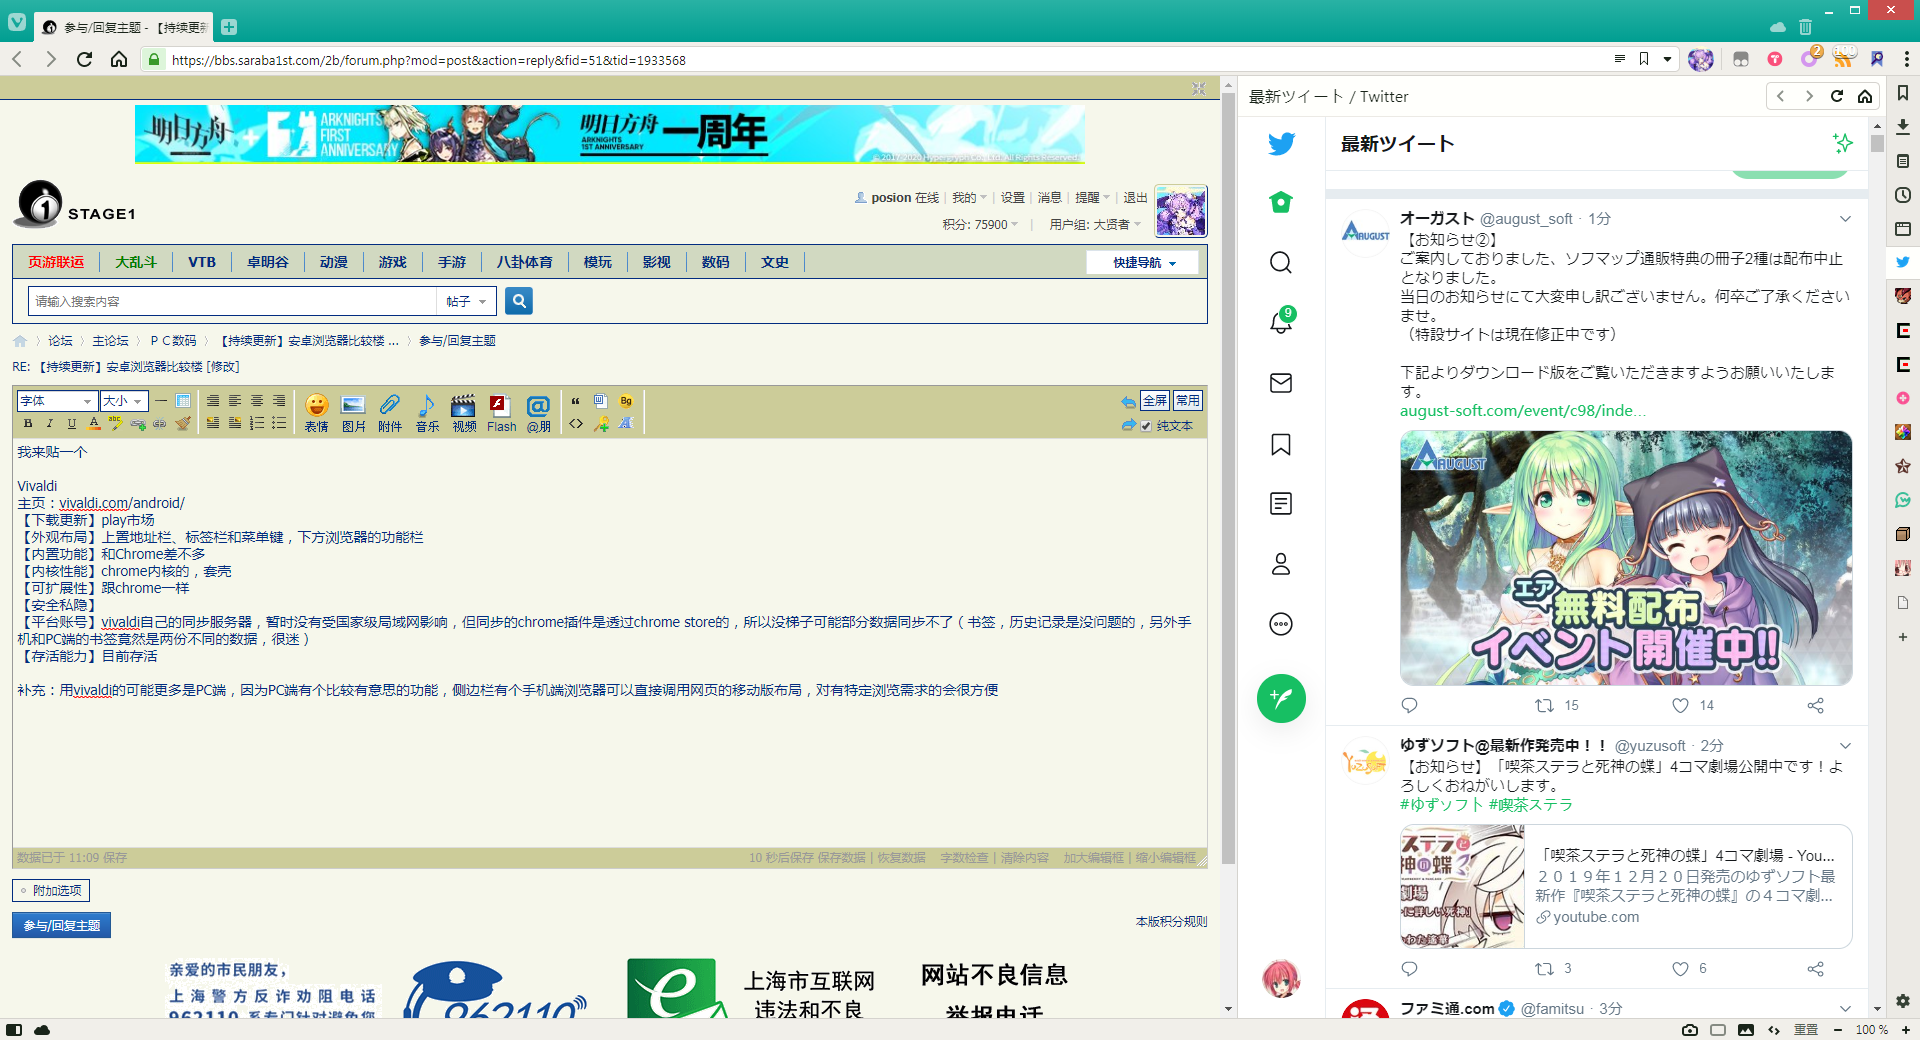Open Twitter messages envelope
1920x1040 pixels.
1281,383
